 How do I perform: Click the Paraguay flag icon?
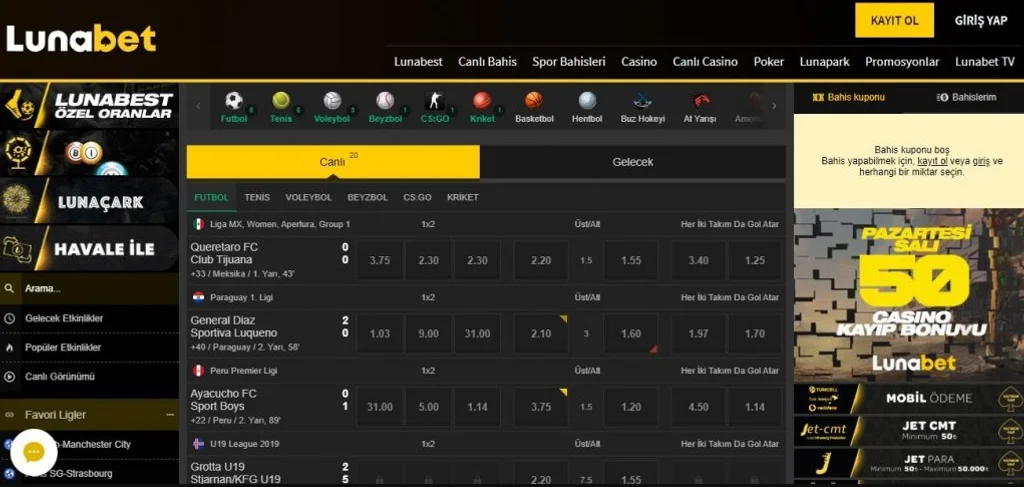pyautogui.click(x=199, y=297)
